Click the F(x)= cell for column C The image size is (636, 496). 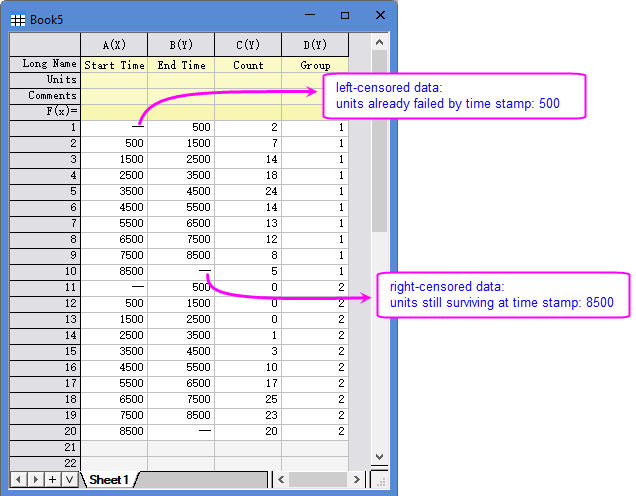click(x=248, y=112)
